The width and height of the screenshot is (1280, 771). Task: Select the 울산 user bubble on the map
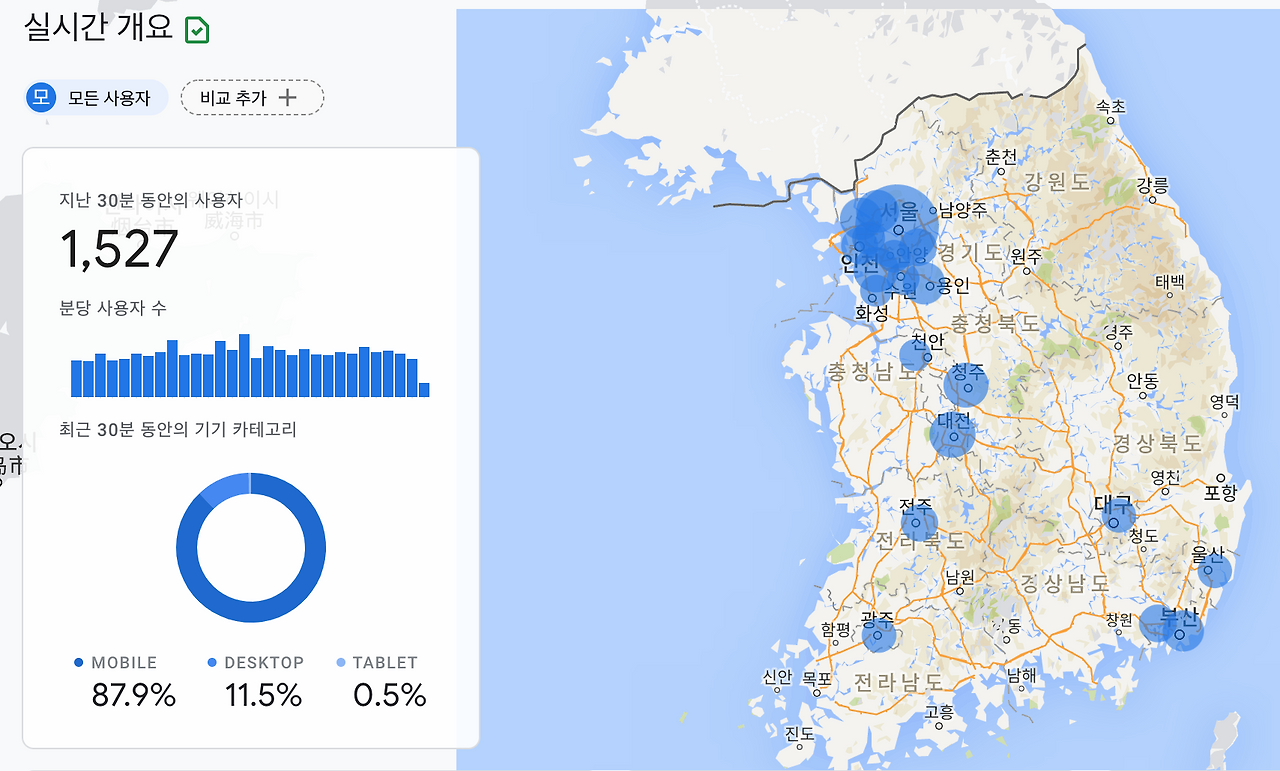(1214, 571)
